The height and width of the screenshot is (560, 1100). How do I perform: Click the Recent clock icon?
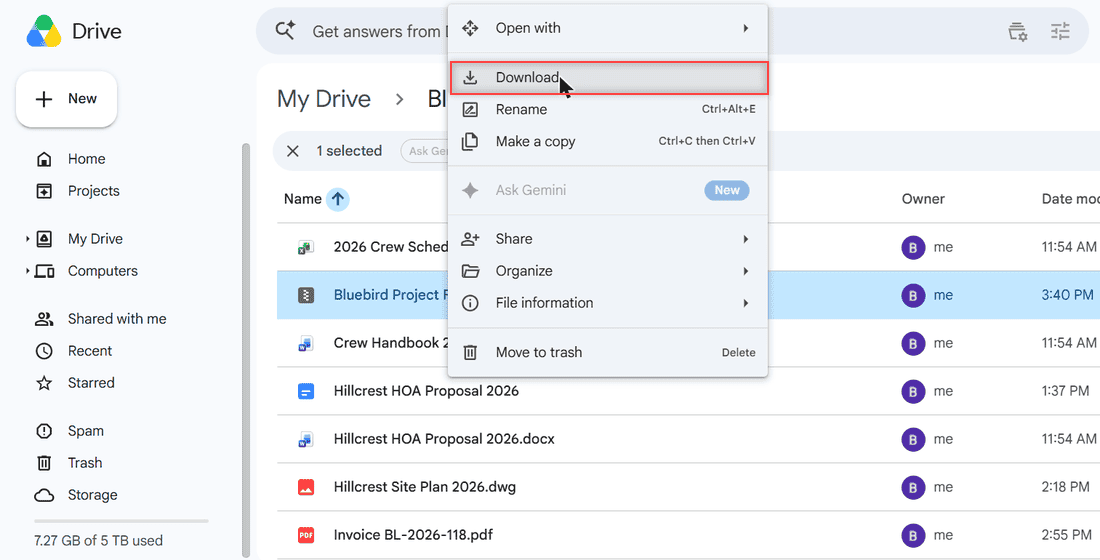44,351
